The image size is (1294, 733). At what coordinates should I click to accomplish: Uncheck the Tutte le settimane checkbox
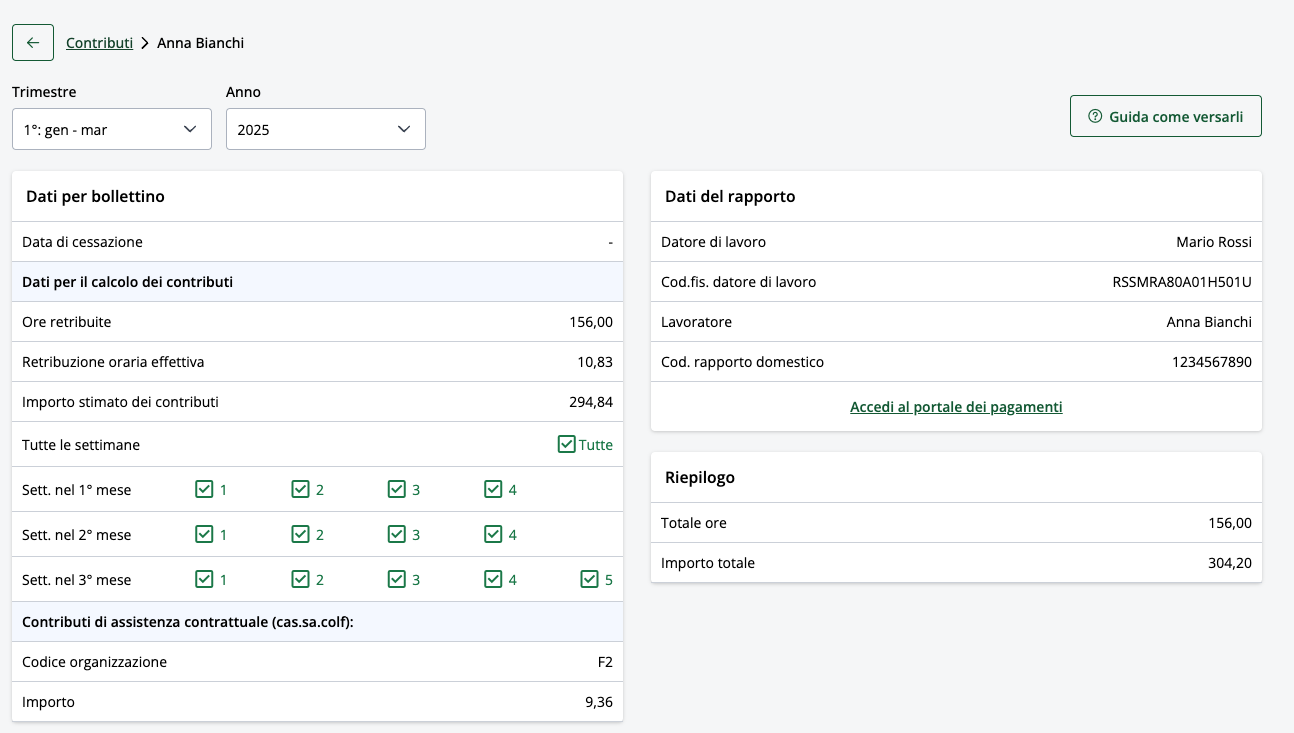tap(567, 444)
